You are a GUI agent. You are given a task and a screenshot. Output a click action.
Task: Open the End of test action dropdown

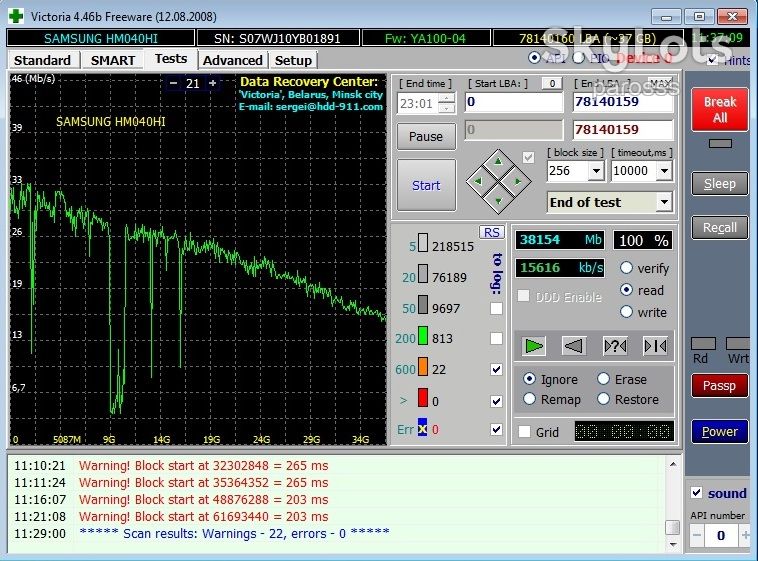pyautogui.click(x=665, y=202)
